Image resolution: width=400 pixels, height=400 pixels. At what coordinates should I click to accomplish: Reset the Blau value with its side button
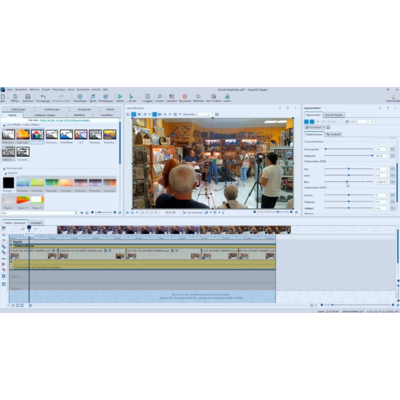tap(392, 182)
